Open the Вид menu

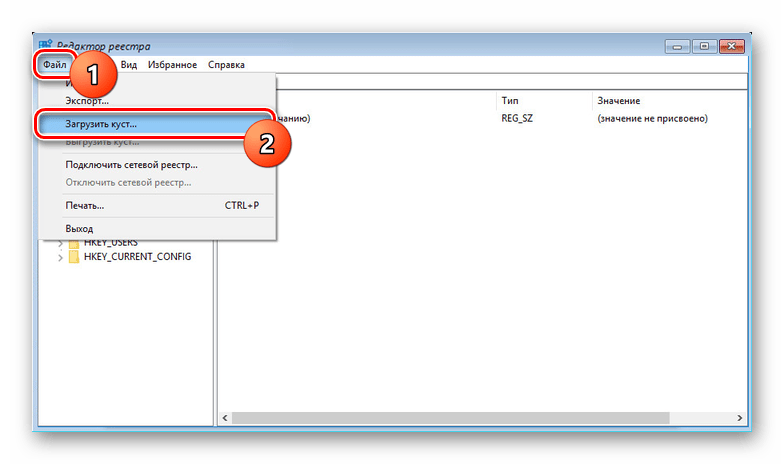pyautogui.click(x=128, y=64)
